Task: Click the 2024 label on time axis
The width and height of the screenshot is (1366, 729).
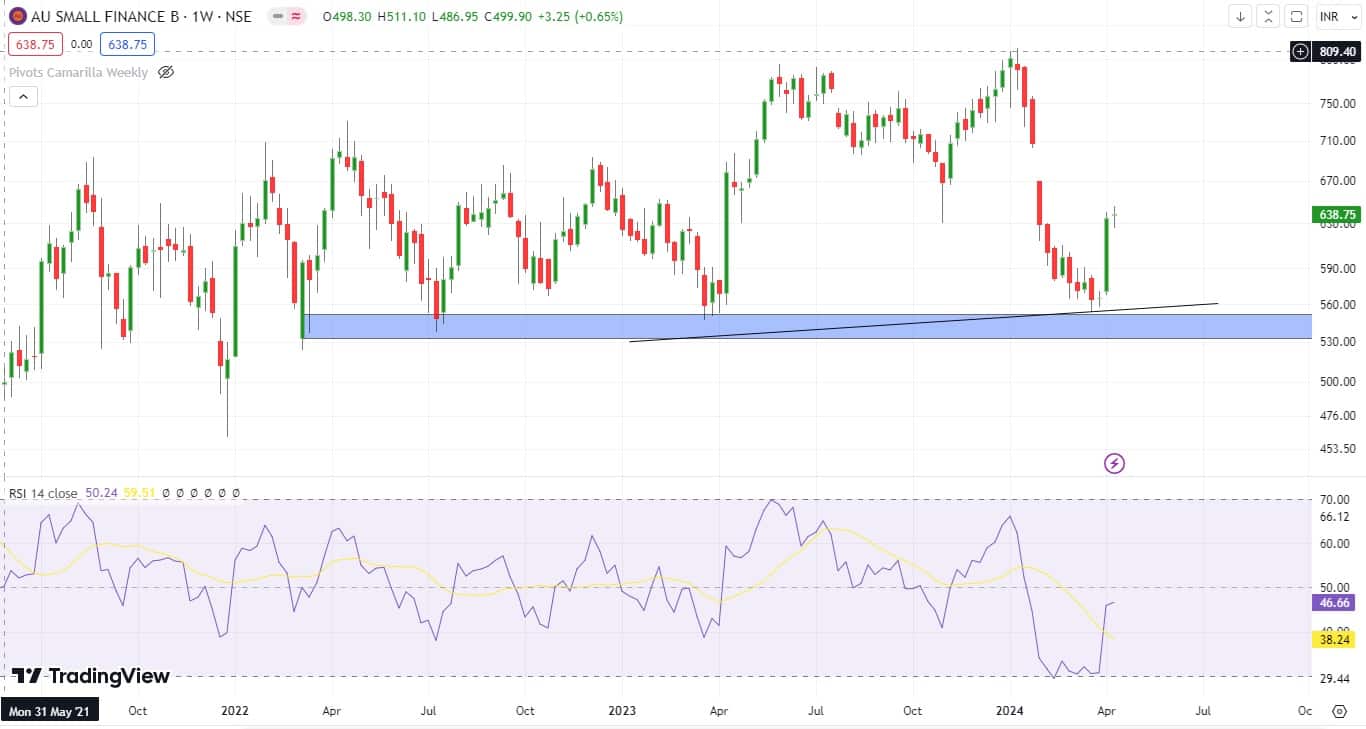Action: pos(1009,711)
